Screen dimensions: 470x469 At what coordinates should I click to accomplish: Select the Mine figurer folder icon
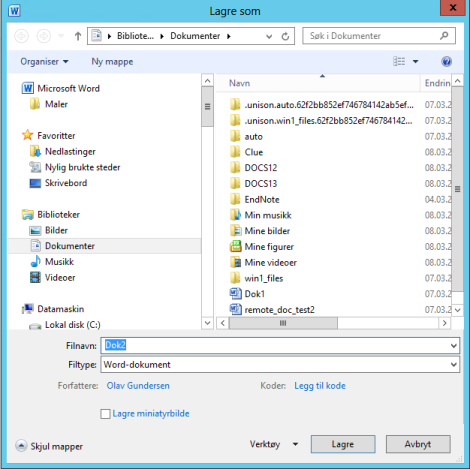point(236,247)
